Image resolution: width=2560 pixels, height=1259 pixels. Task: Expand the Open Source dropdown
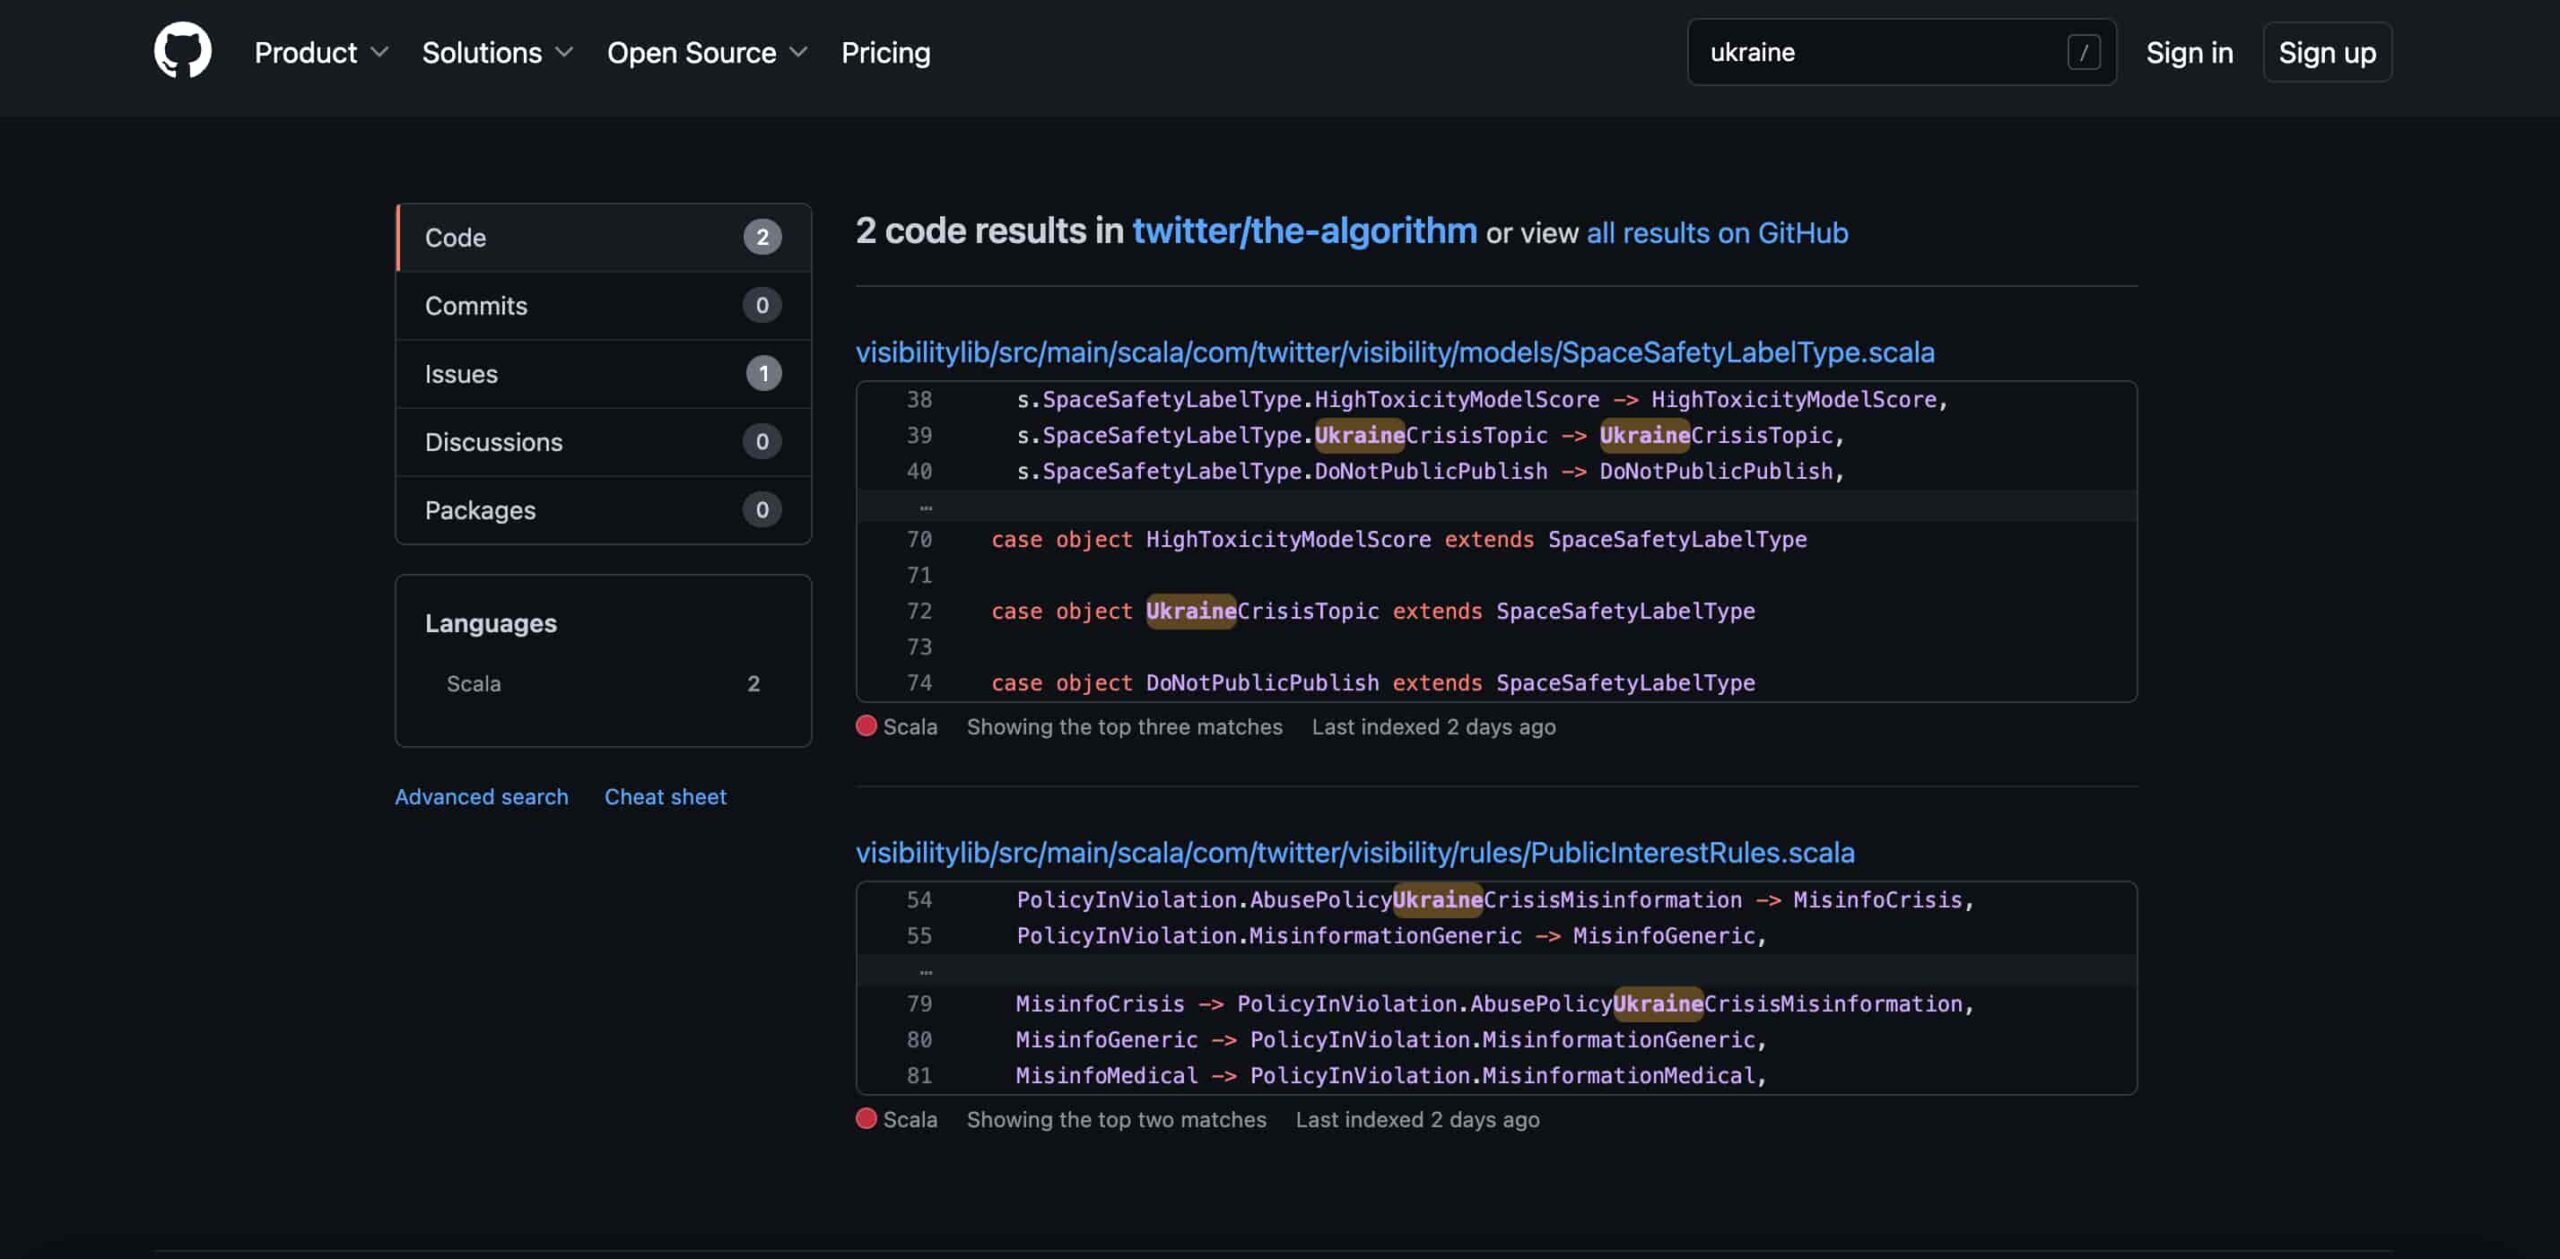[707, 52]
